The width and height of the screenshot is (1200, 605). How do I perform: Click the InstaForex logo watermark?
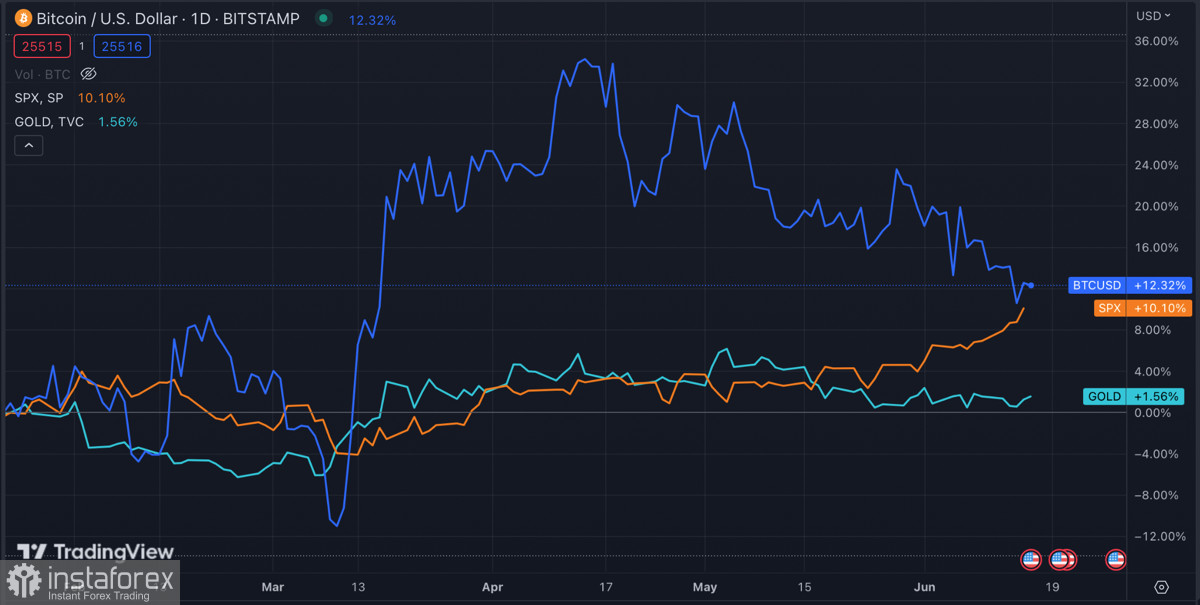pos(90,582)
